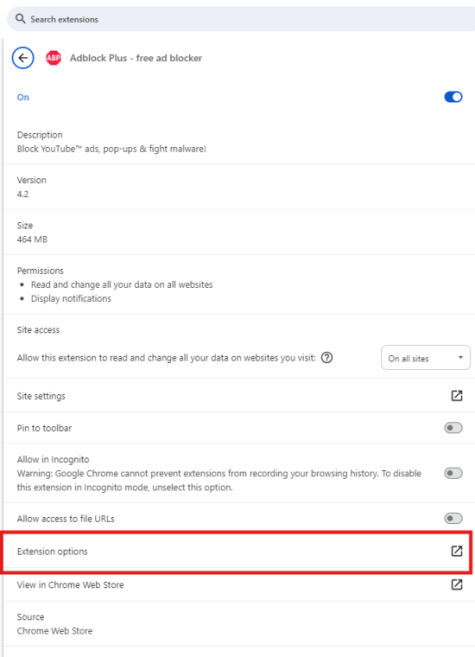Click the Block YouTube ads description text
The height and width of the screenshot is (657, 475).
pyautogui.click(x=111, y=149)
